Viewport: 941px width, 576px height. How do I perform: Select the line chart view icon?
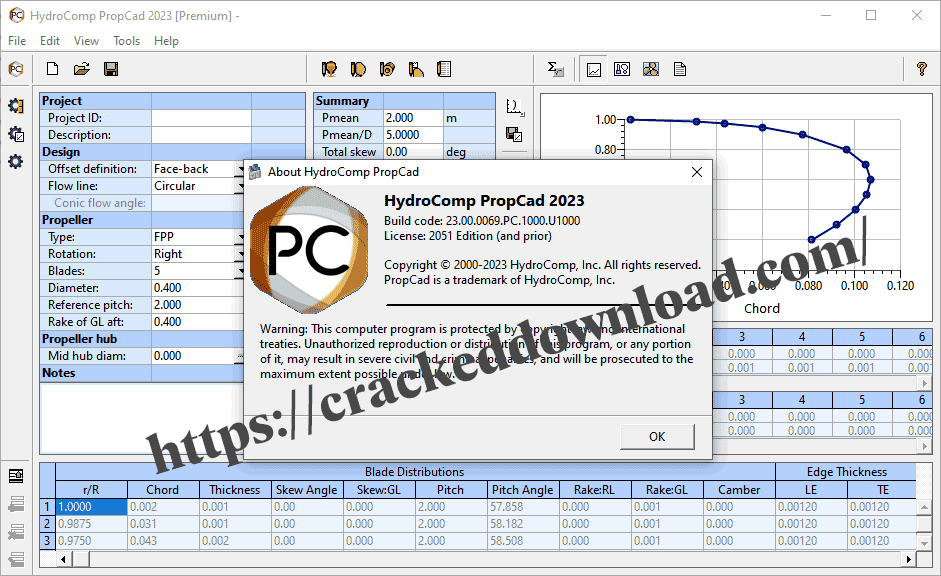(594, 70)
